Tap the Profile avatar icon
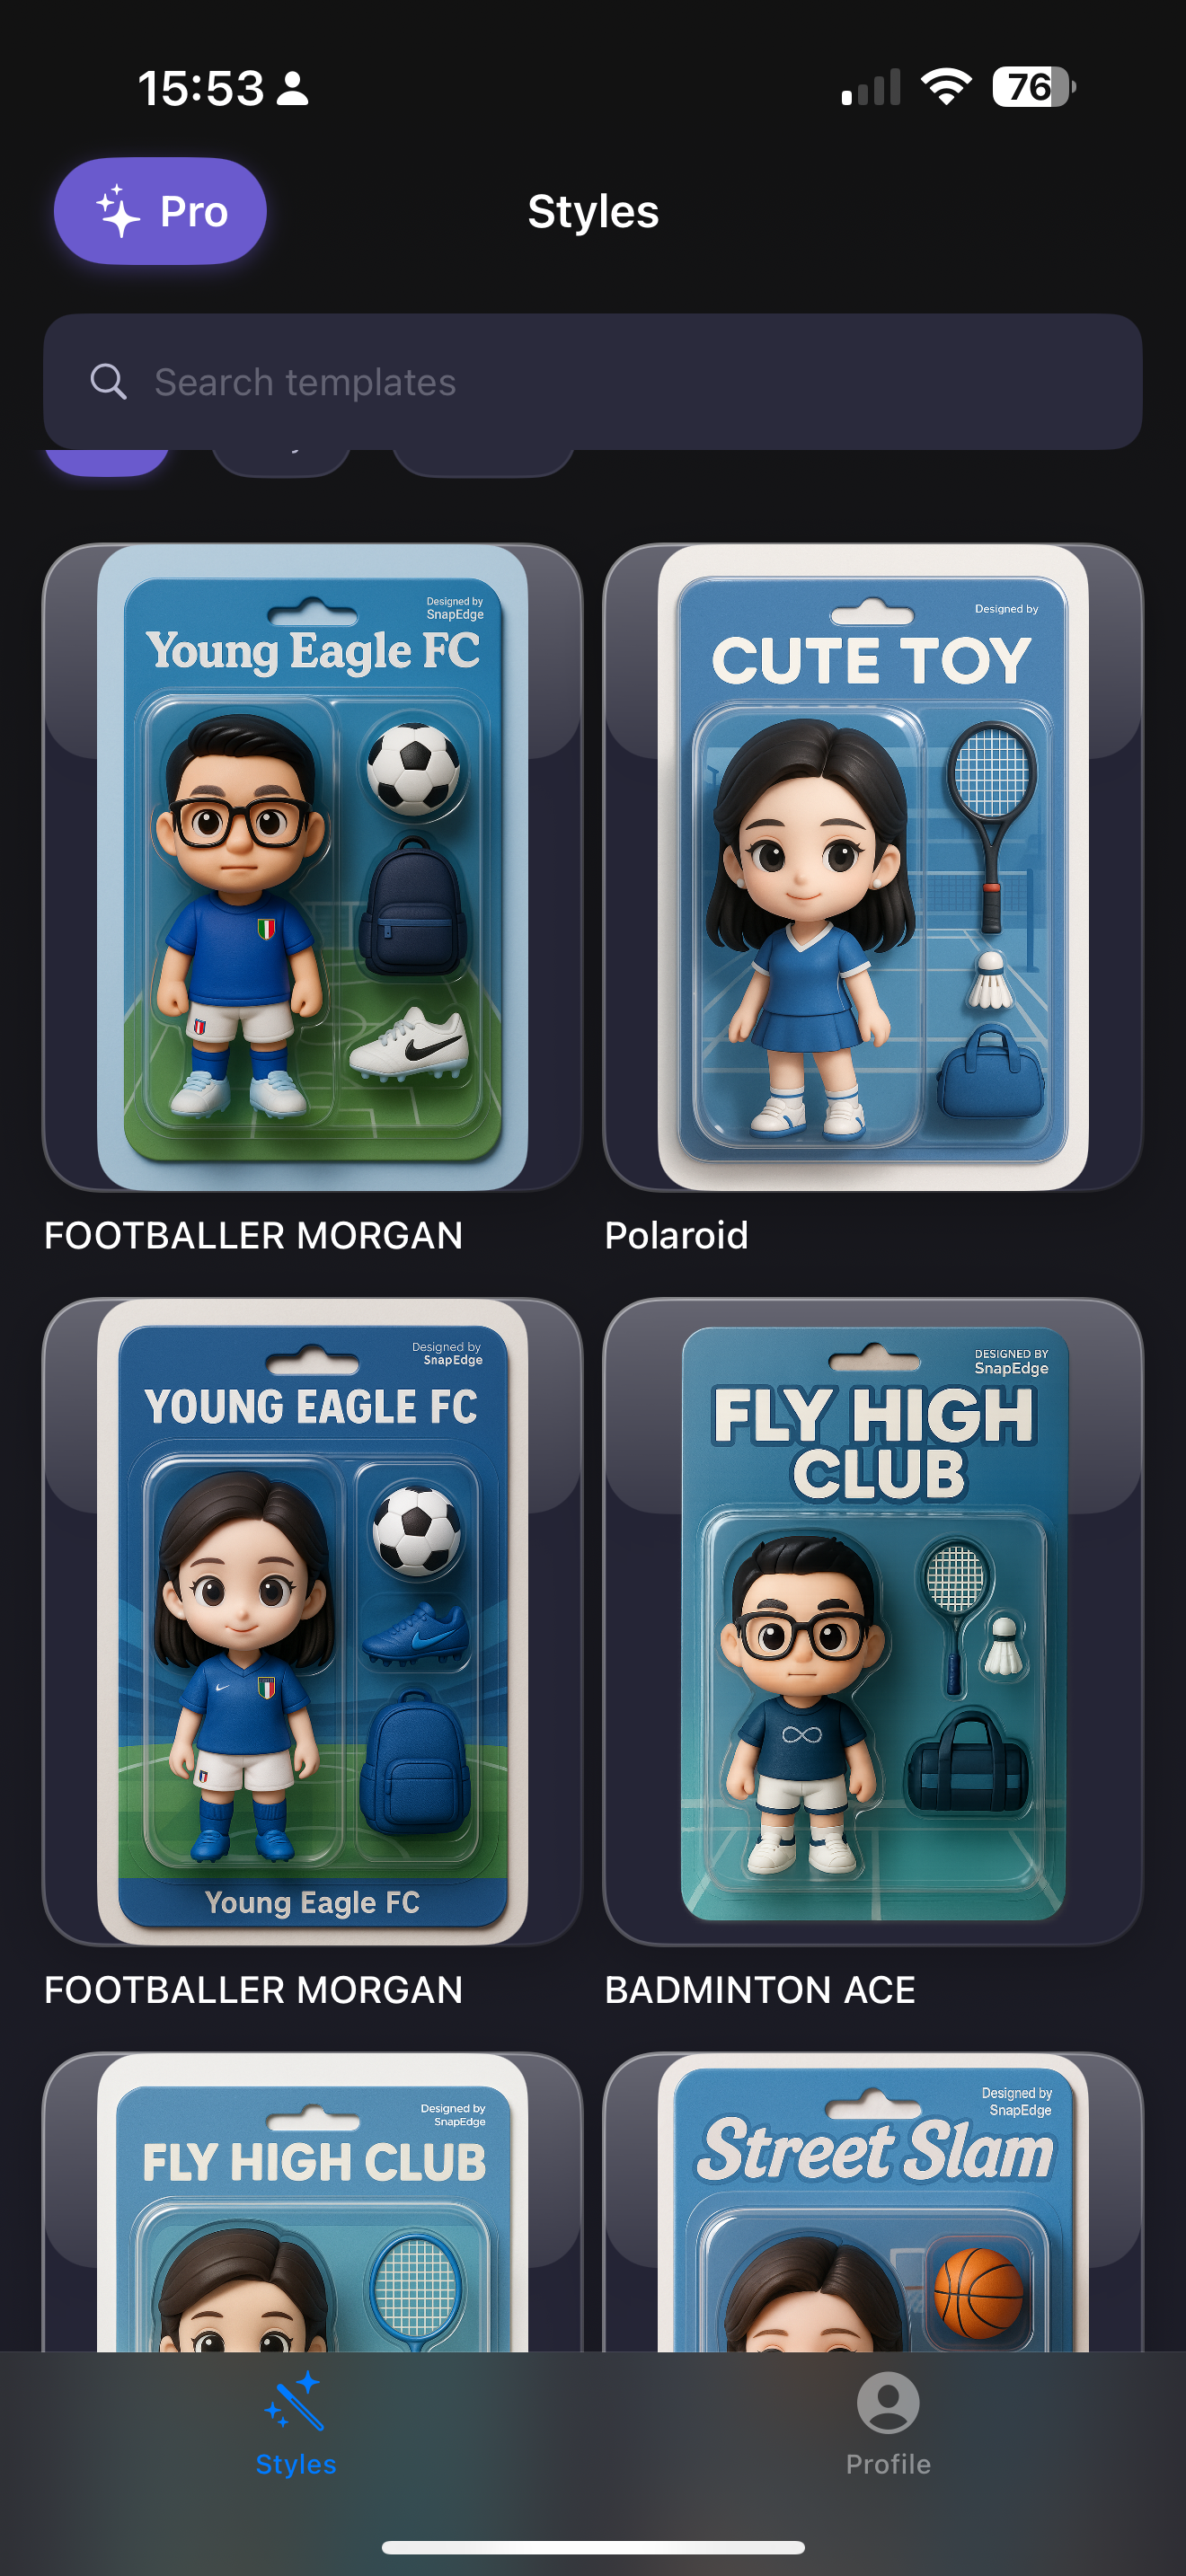Viewport: 1186px width, 2576px height. point(888,2402)
